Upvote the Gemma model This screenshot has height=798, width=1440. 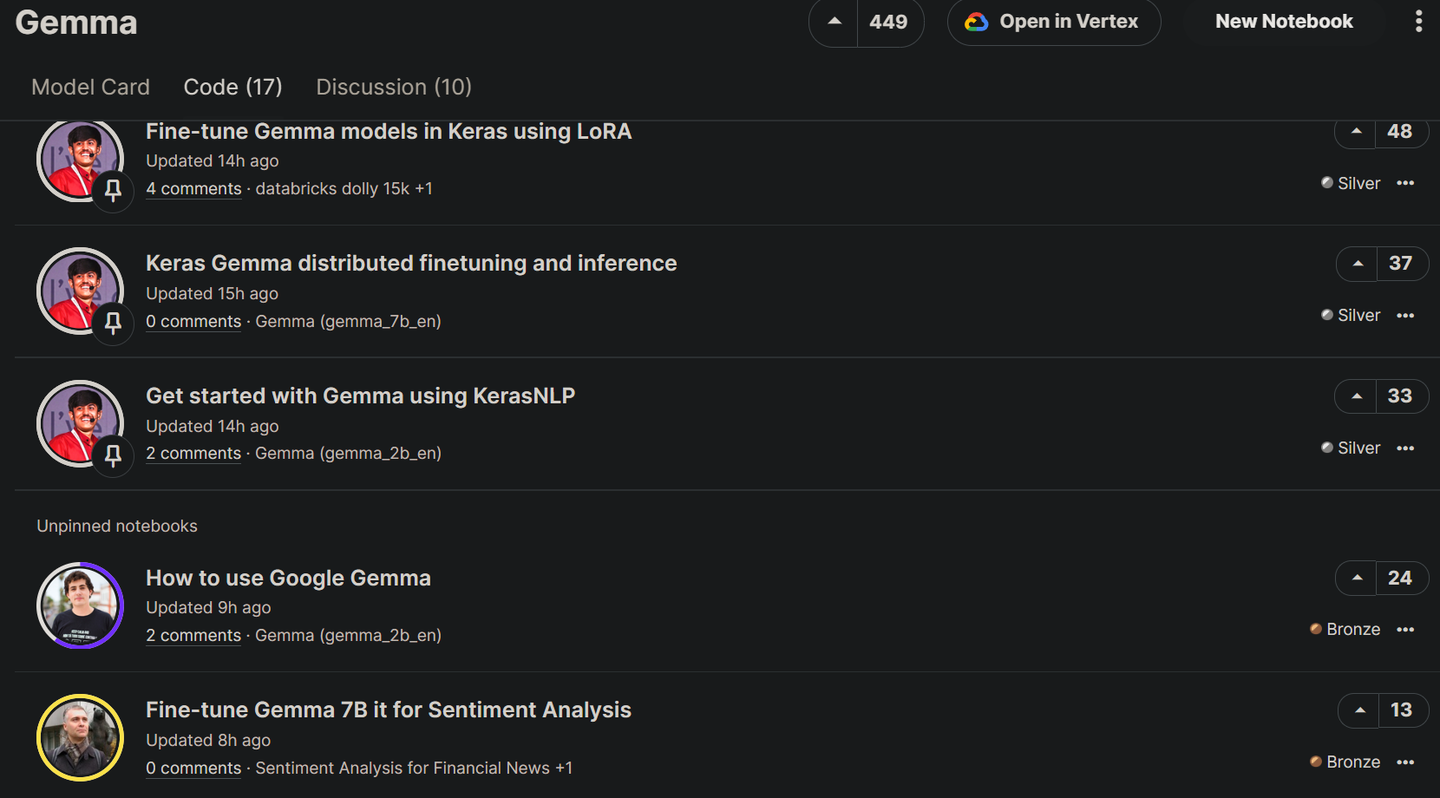(x=834, y=22)
